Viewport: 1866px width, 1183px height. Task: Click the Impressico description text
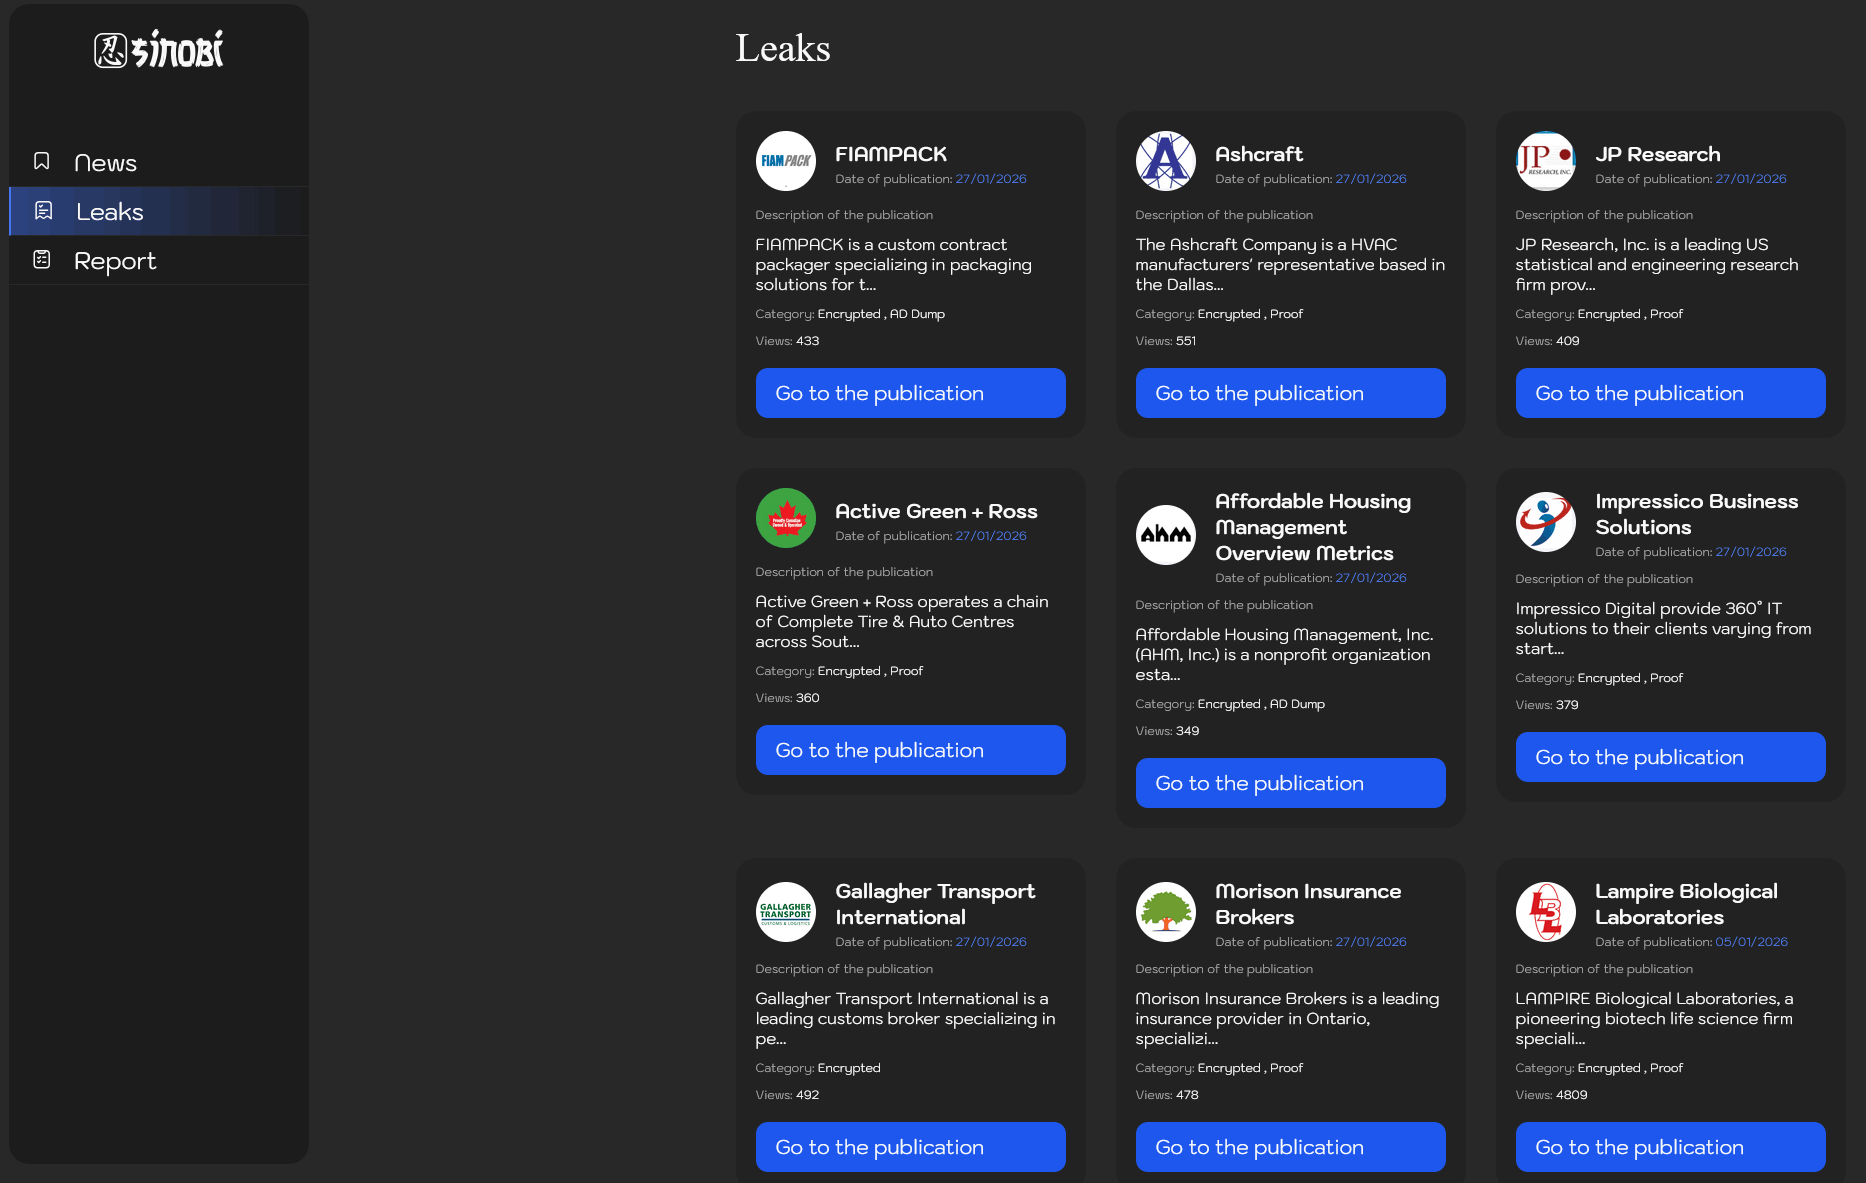point(1663,628)
